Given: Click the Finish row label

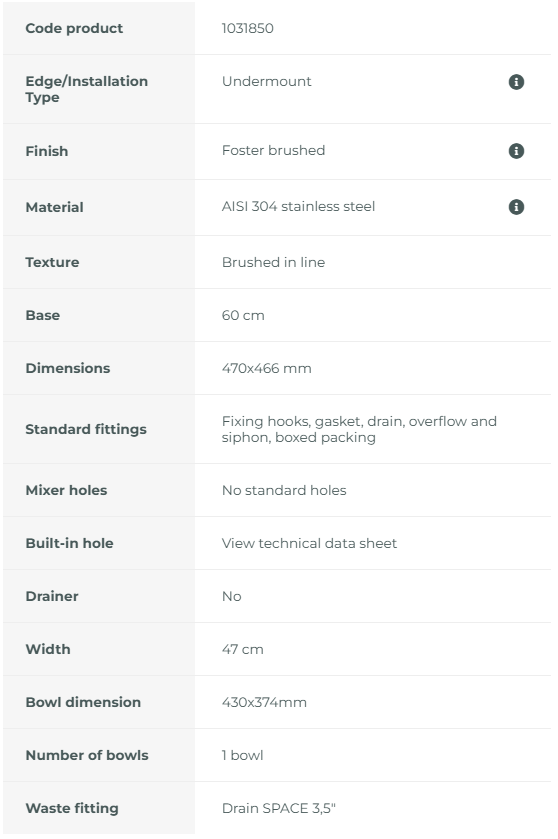Looking at the screenshot, I should point(47,151).
